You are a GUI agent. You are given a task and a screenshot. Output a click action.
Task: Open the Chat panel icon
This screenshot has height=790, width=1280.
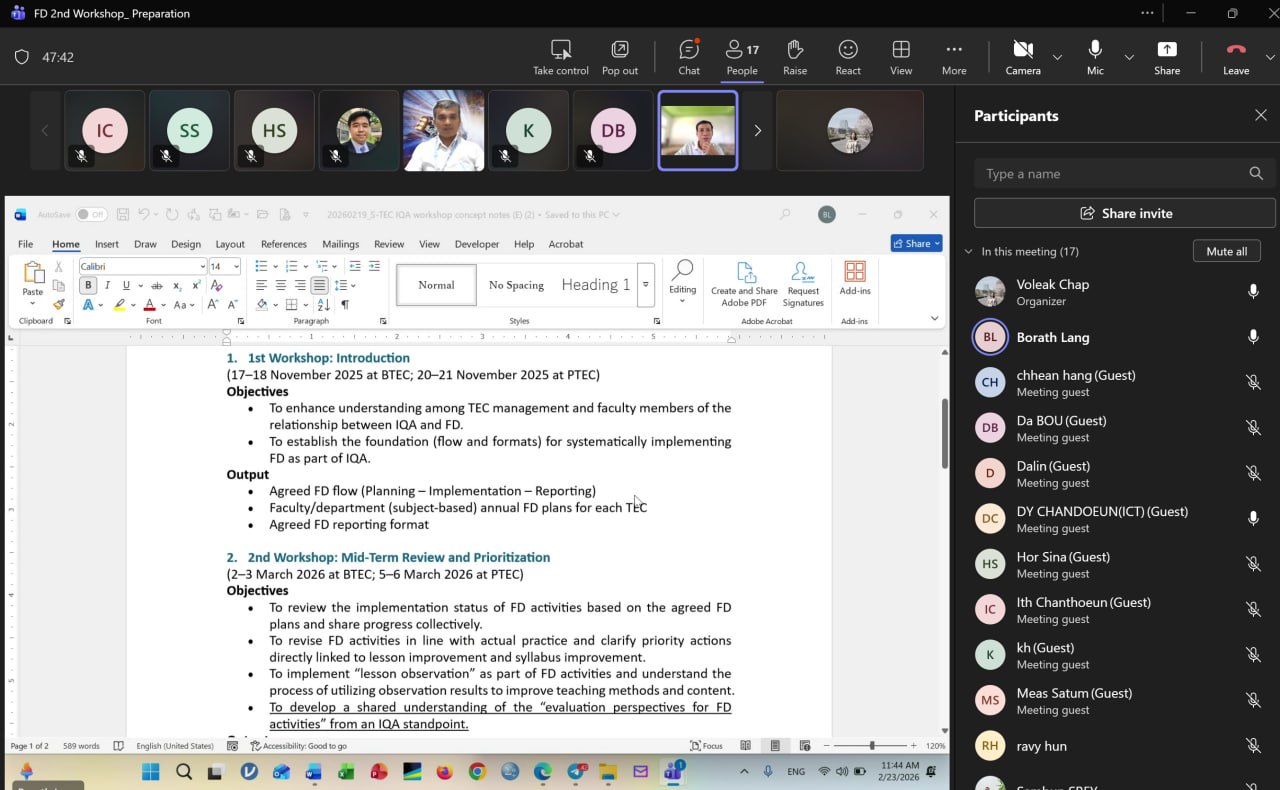(x=689, y=56)
